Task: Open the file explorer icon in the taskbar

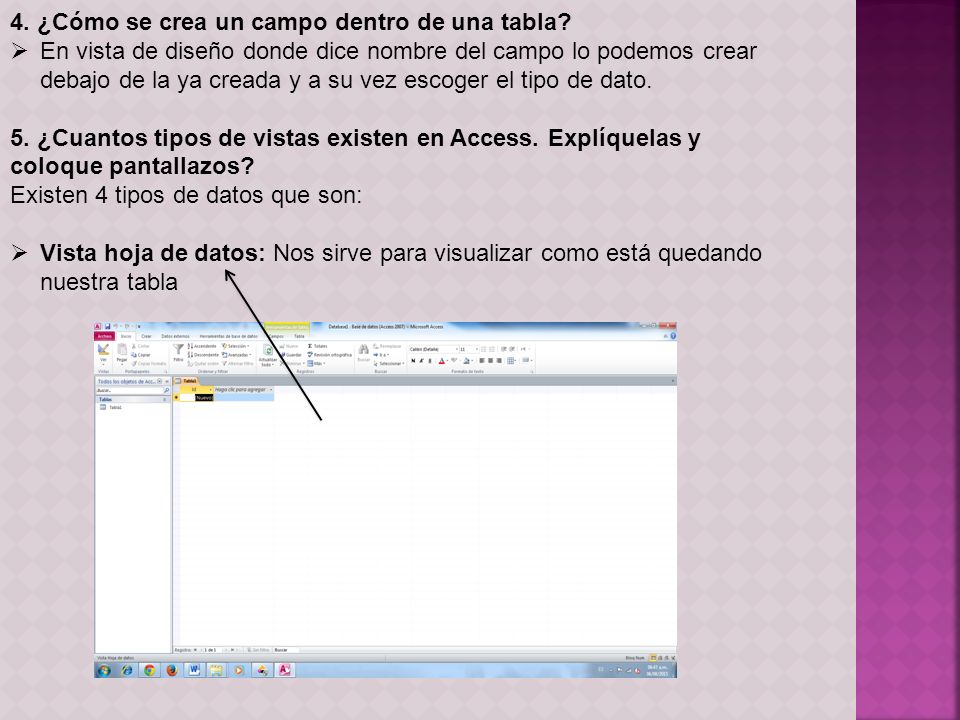Action: pos(216,670)
